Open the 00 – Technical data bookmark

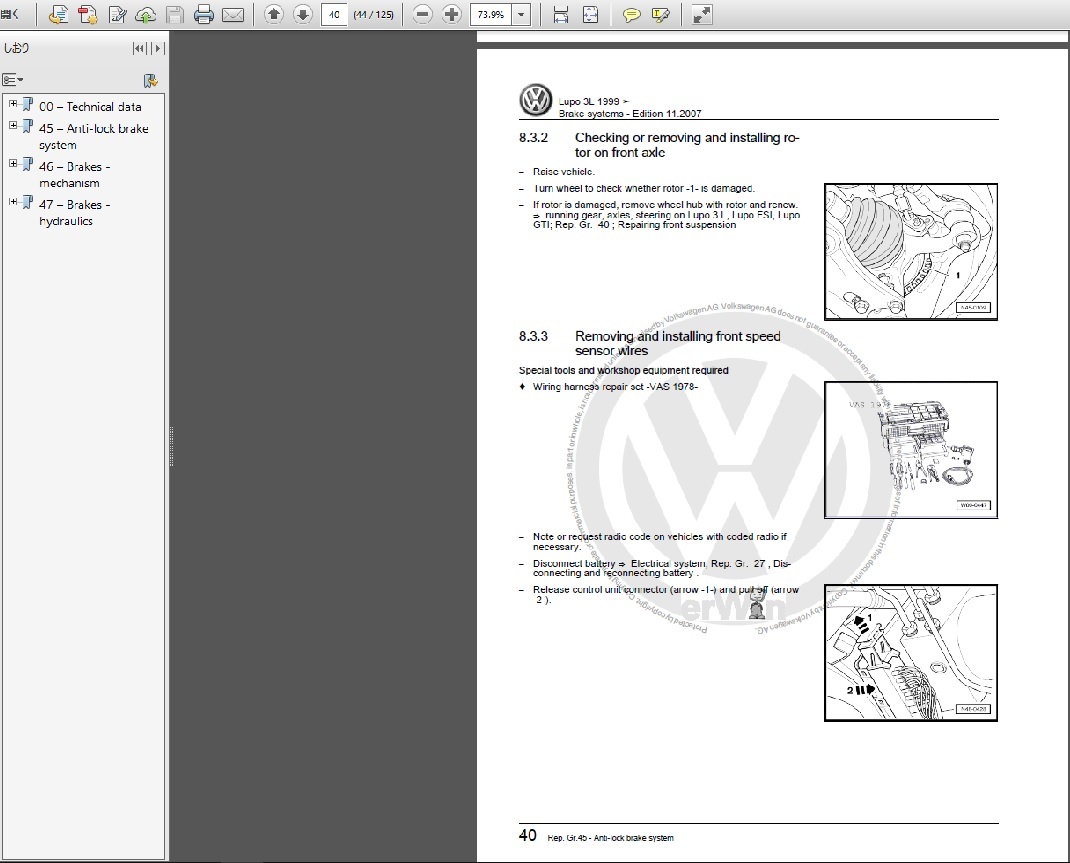coord(90,107)
